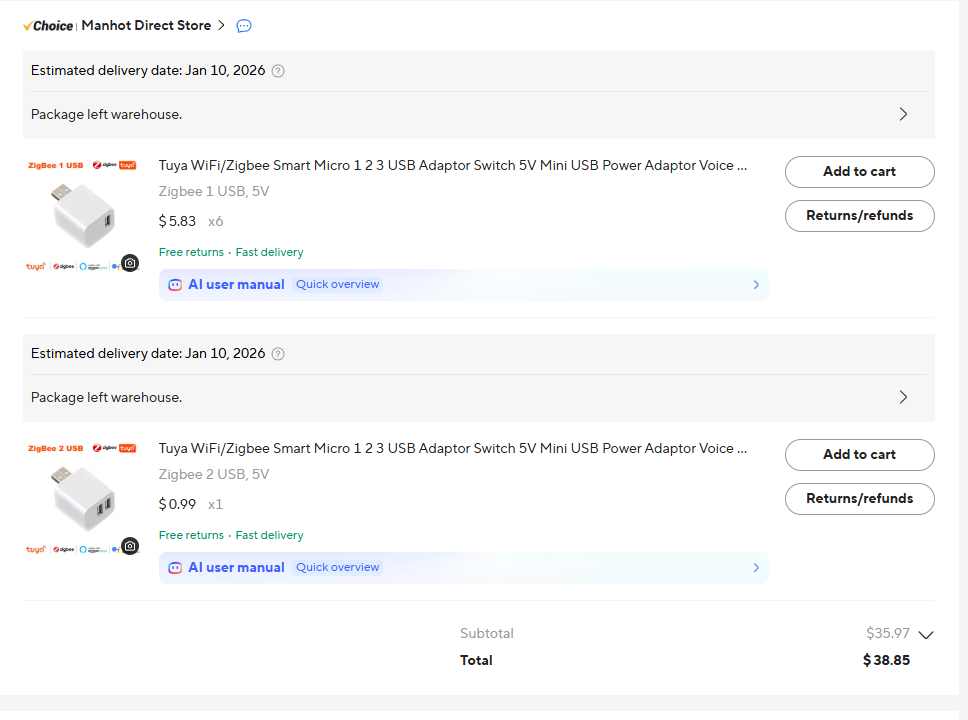Click the AI manual robot icon for Zigbee 1 USB
This screenshot has height=720, width=968.
175,285
